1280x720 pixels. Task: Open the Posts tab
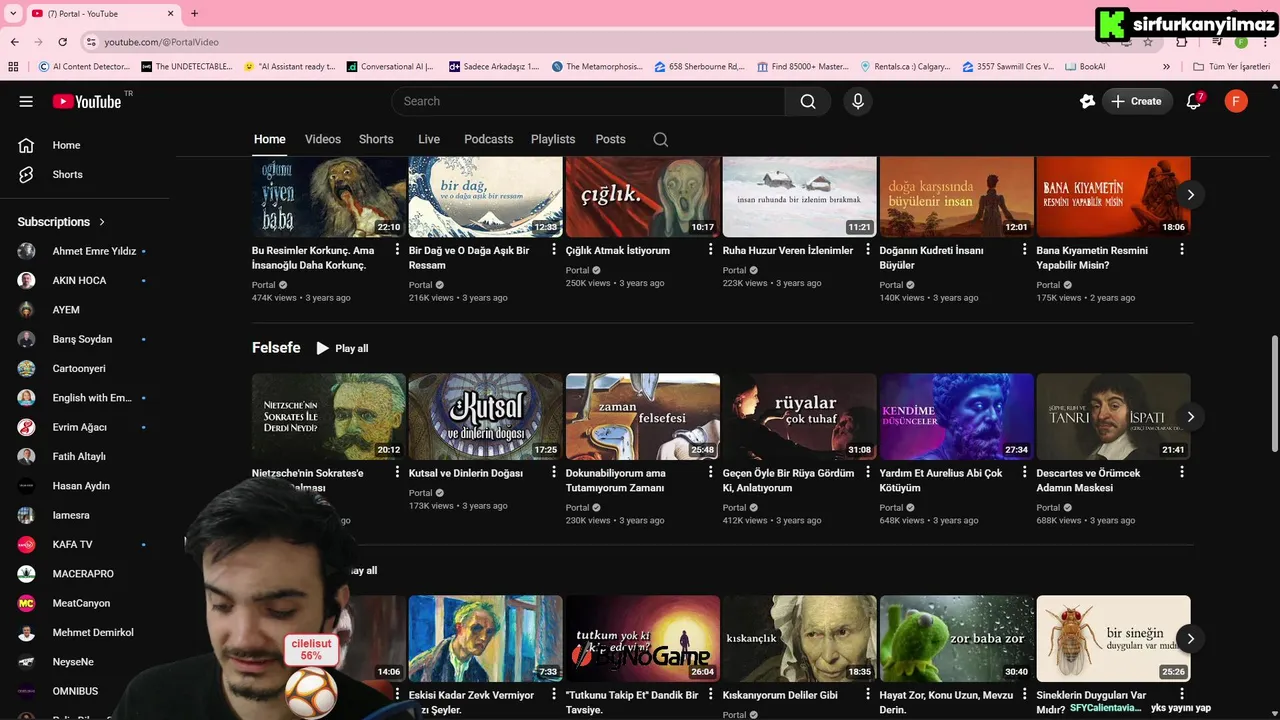pyautogui.click(x=610, y=139)
